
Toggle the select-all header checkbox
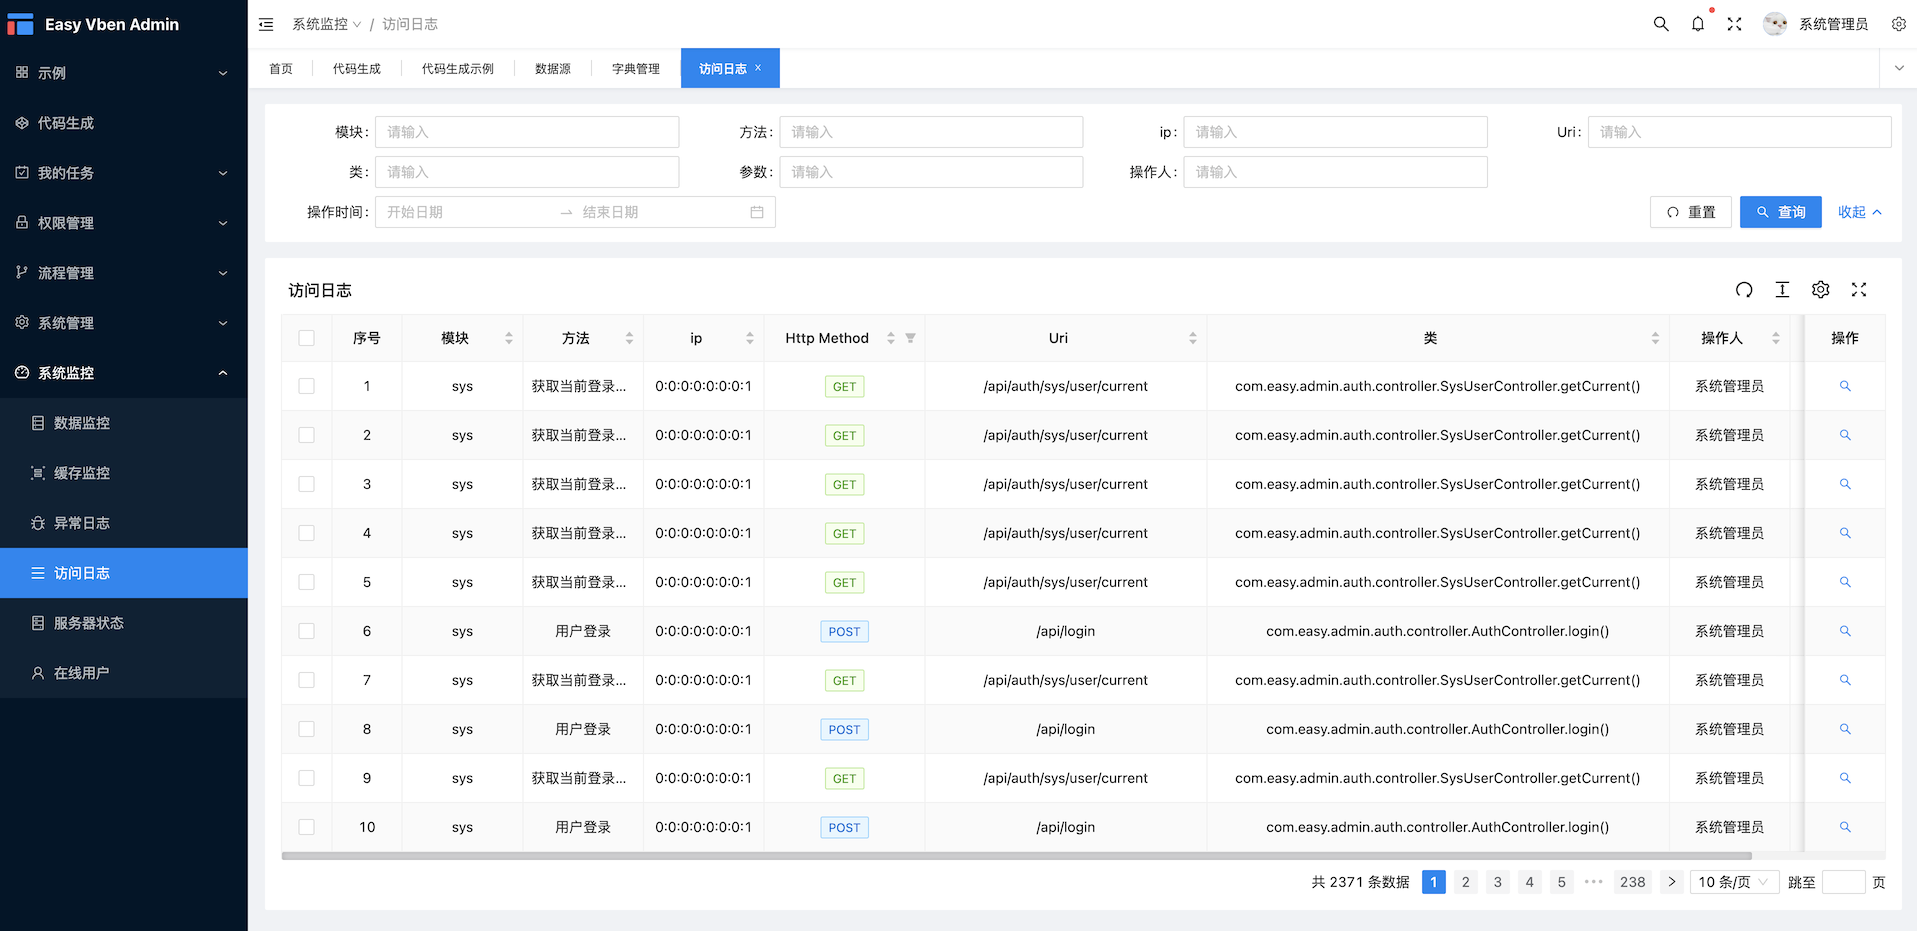[307, 338]
